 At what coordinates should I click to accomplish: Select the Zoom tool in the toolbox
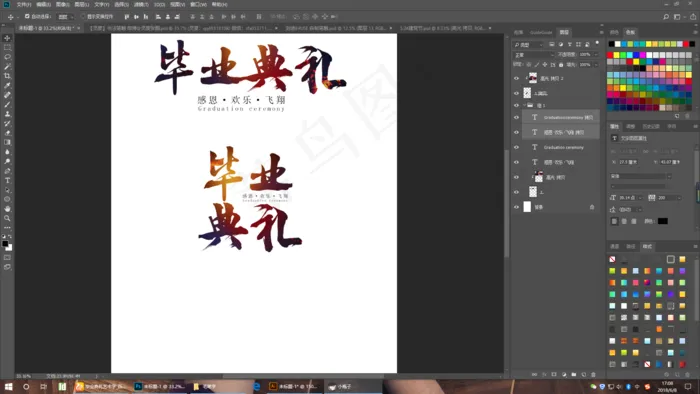(7, 218)
